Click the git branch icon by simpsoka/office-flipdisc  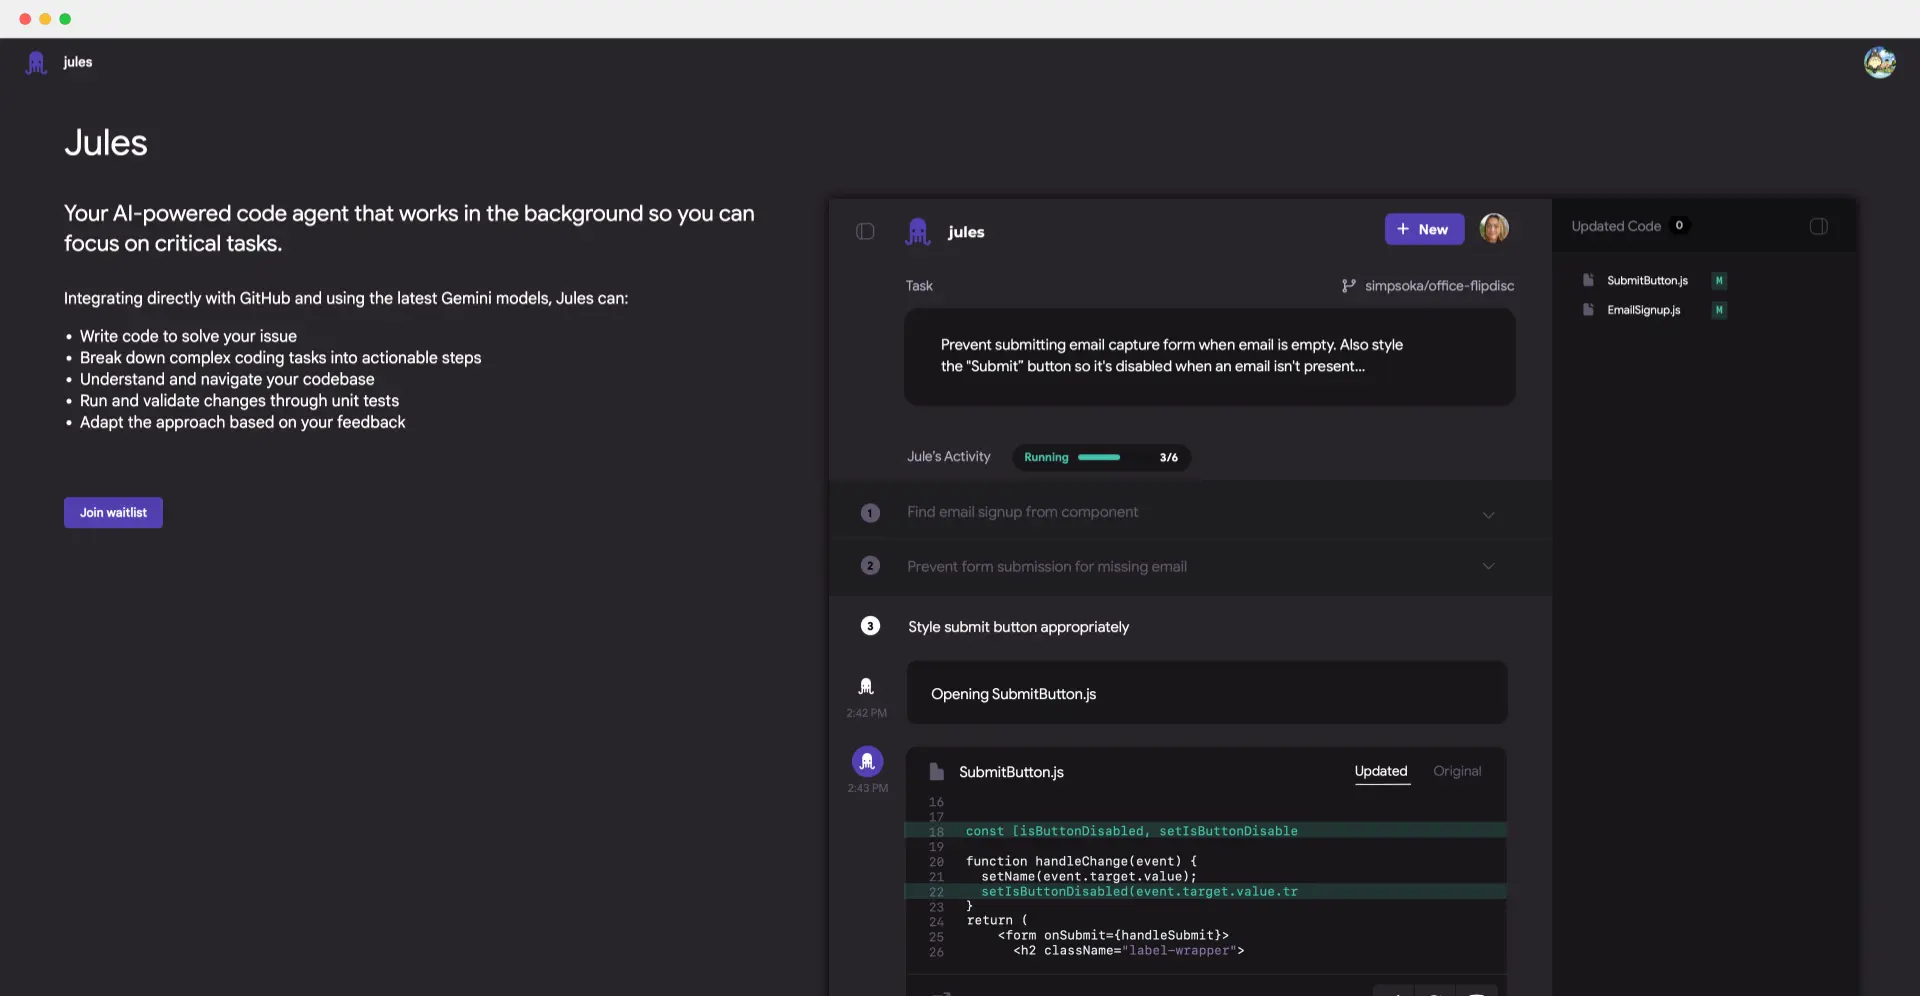point(1348,286)
